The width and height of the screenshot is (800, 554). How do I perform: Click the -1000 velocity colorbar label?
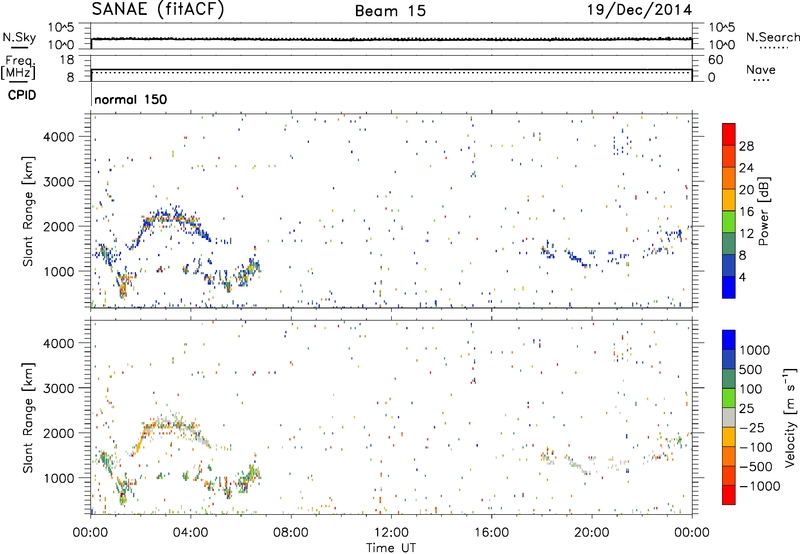(760, 486)
